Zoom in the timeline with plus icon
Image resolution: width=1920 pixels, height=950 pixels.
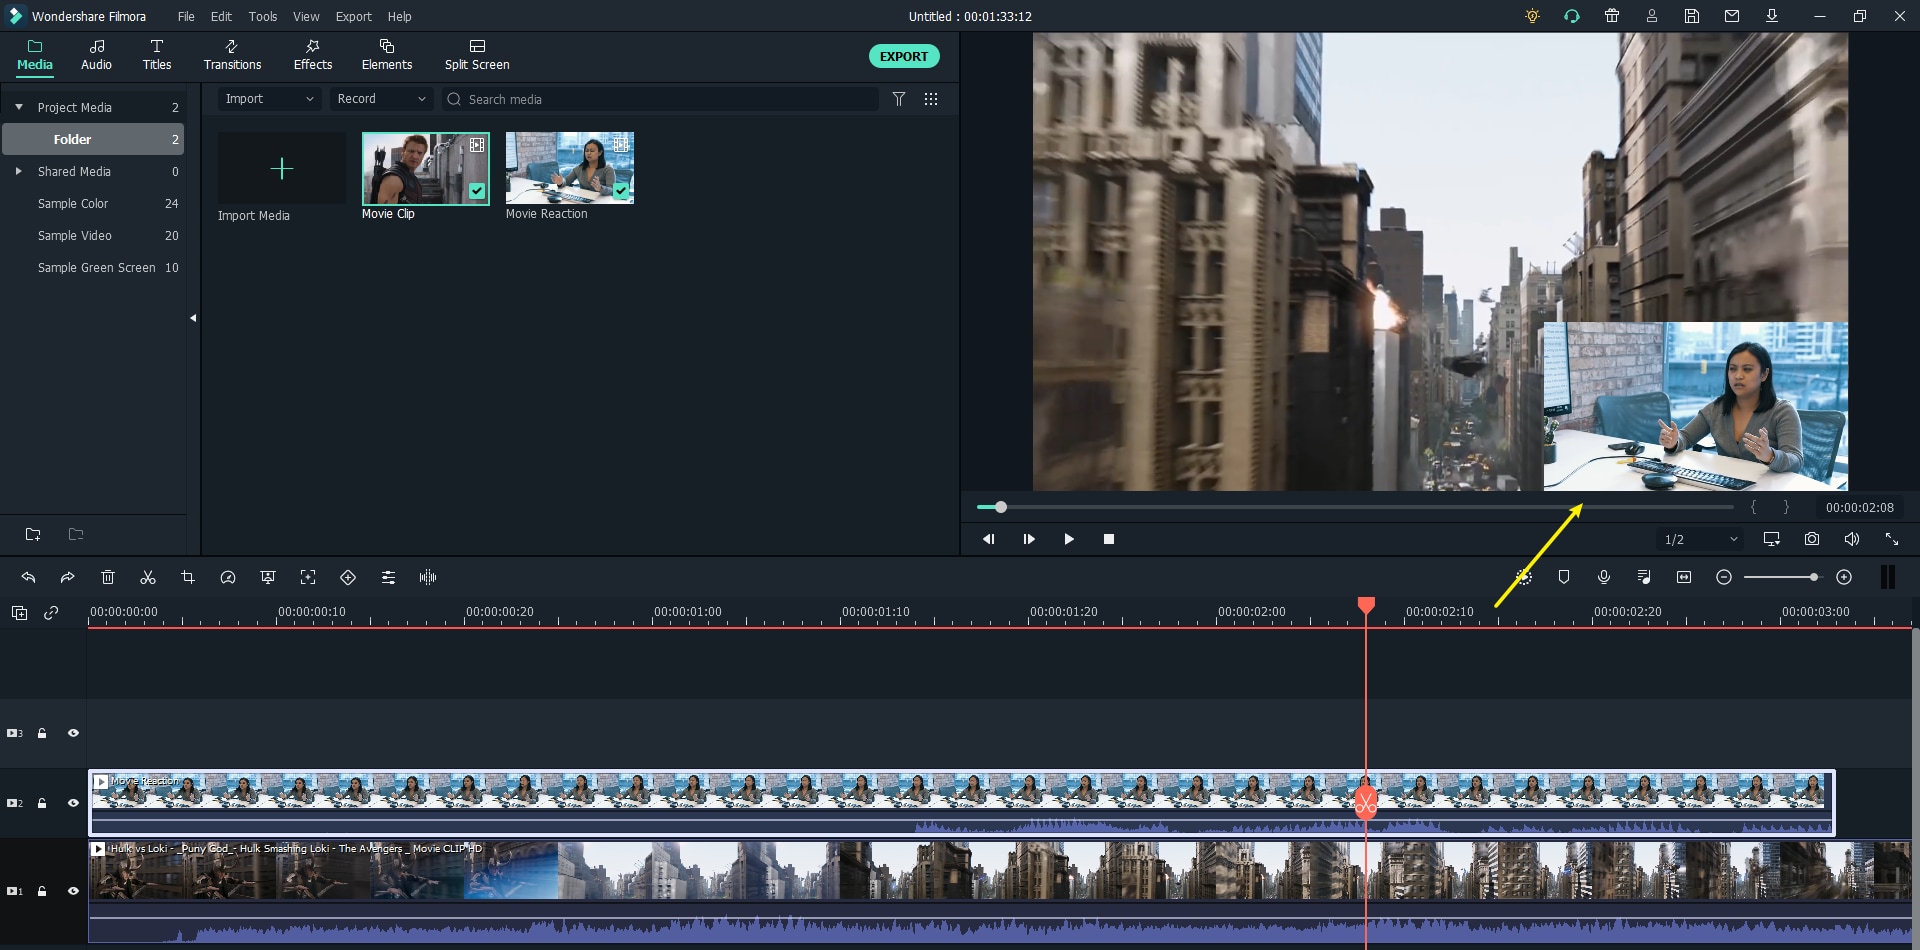pyautogui.click(x=1844, y=577)
